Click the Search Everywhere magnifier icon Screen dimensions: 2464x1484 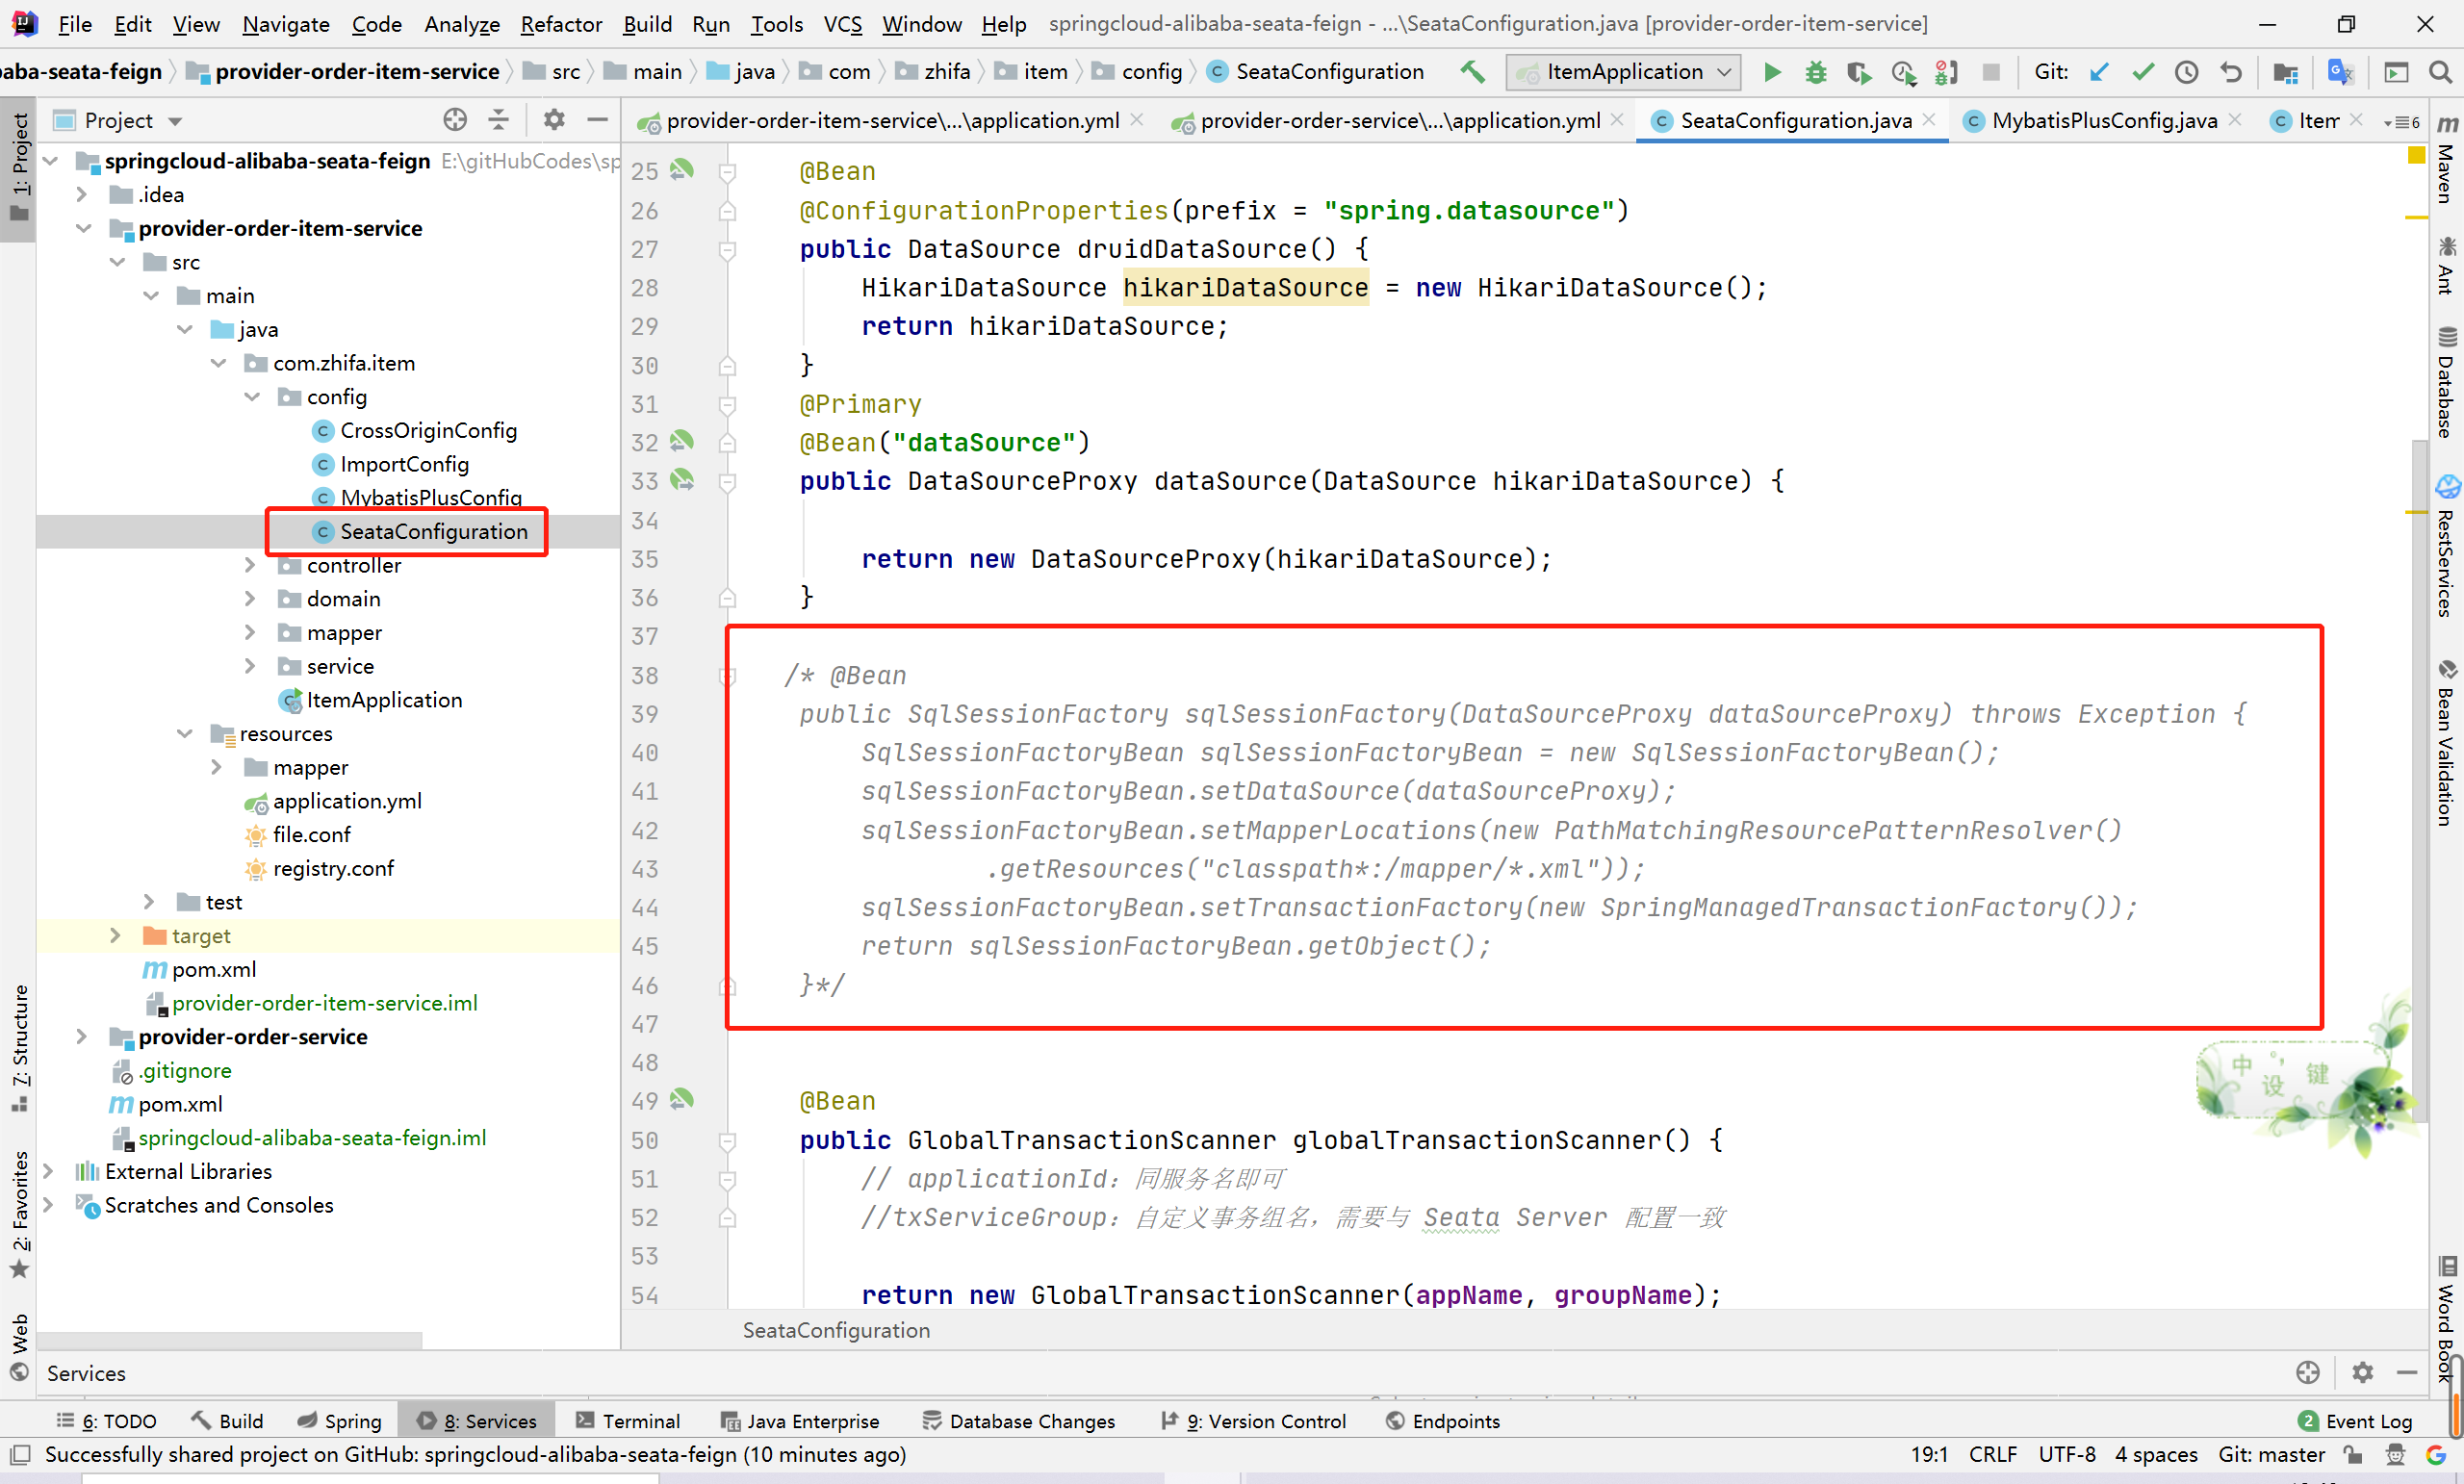(x=2439, y=72)
